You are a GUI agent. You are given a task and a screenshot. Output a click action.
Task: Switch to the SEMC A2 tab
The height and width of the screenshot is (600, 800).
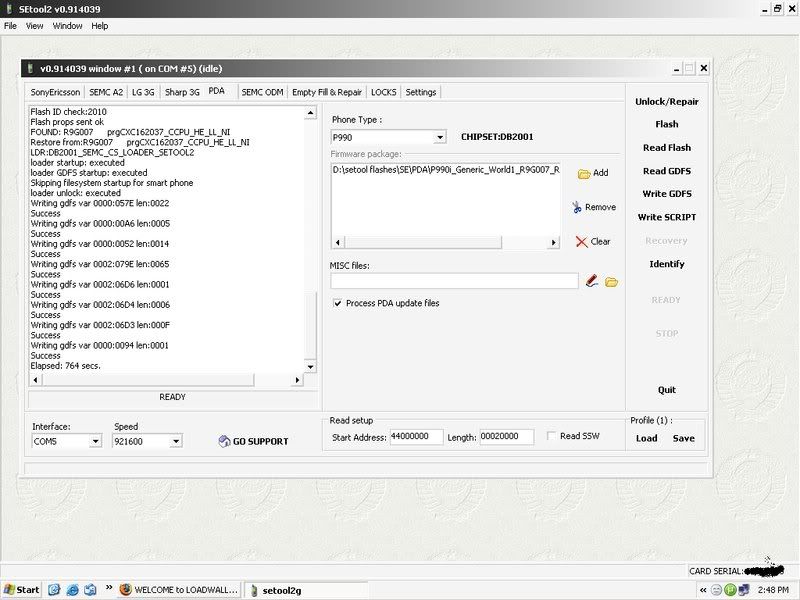coord(106,92)
